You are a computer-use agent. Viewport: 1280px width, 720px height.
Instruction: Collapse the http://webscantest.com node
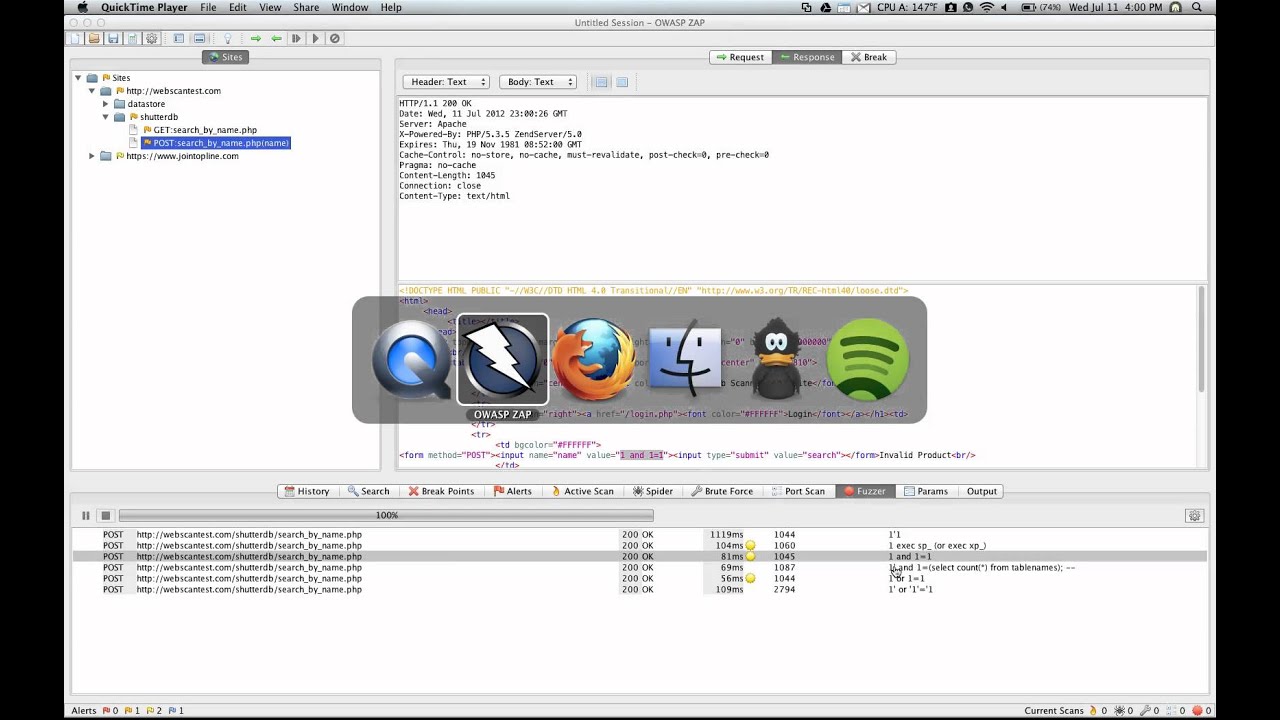pos(91,90)
